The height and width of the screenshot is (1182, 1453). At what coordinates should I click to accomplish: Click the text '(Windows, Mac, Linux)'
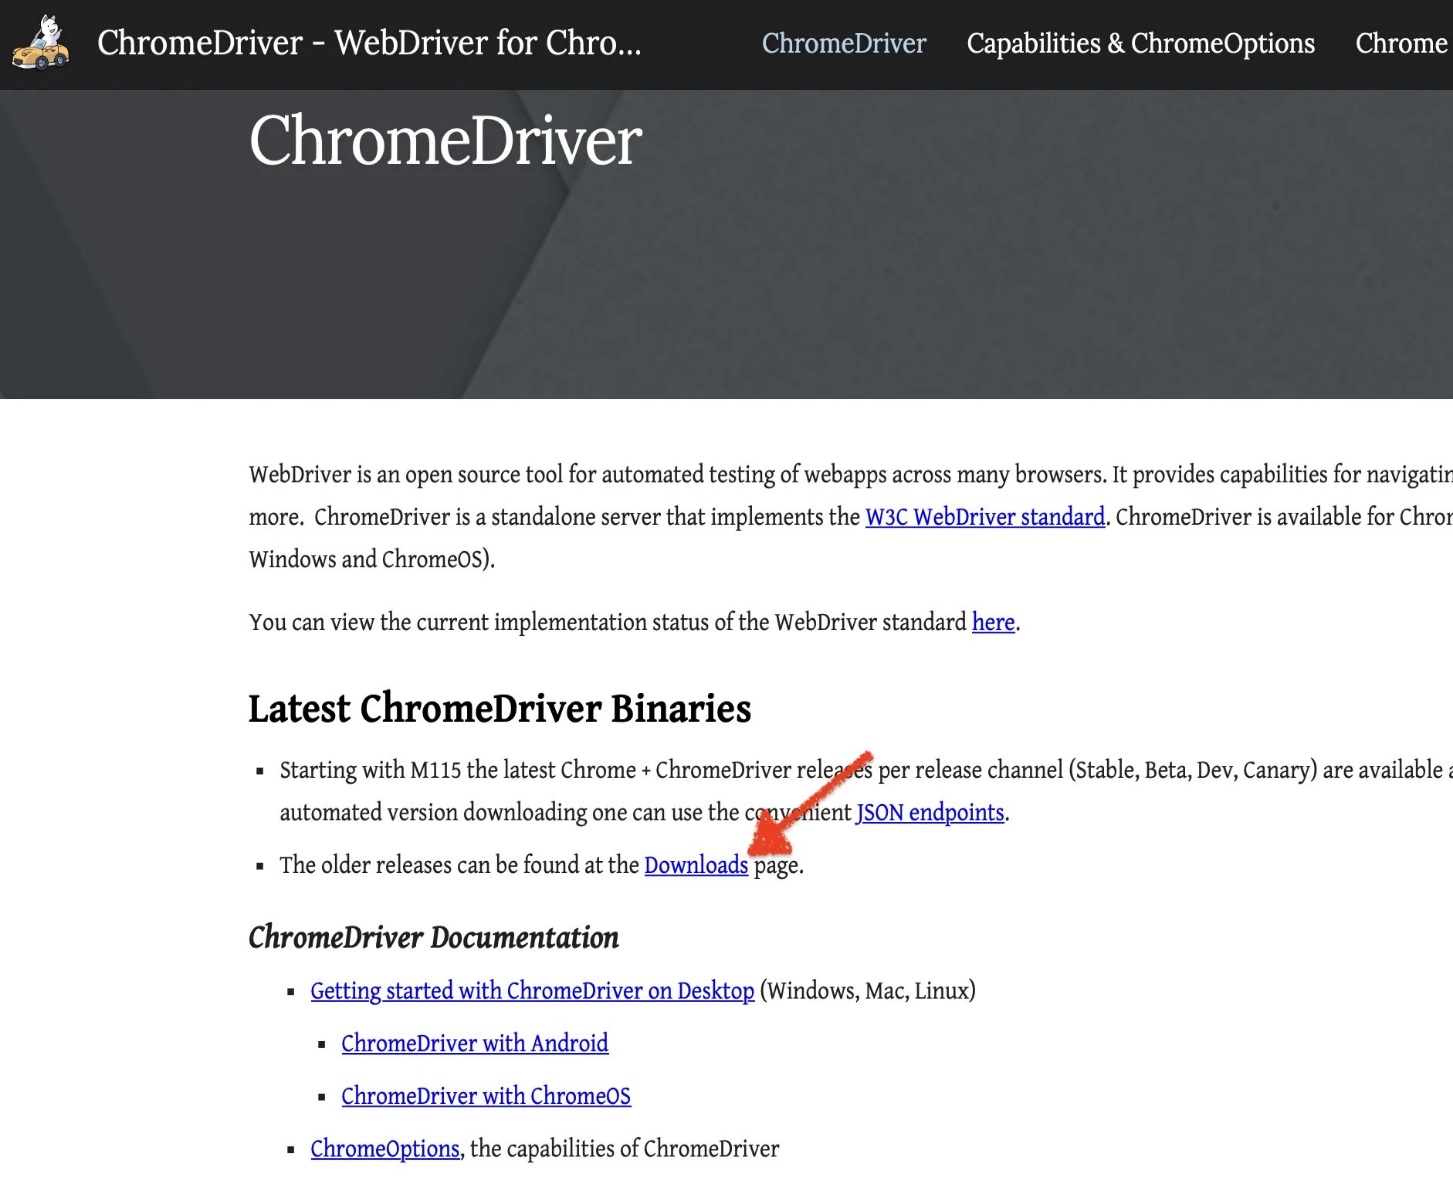click(868, 991)
